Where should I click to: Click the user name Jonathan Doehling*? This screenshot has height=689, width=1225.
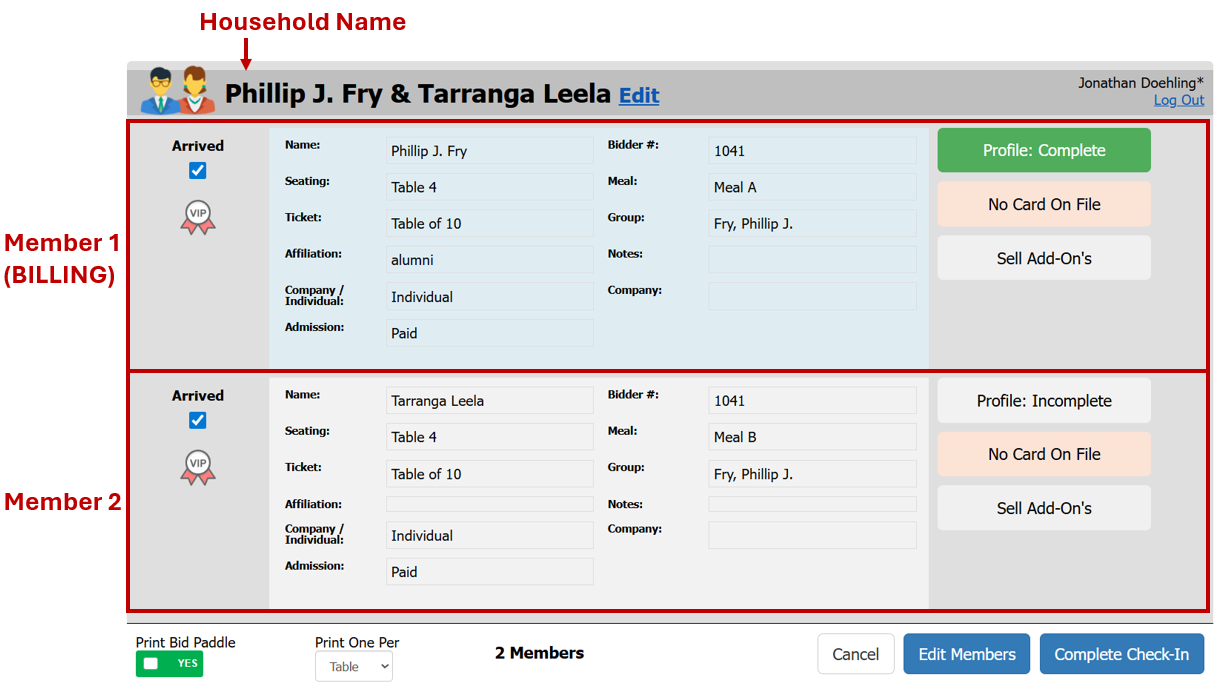pos(1141,83)
